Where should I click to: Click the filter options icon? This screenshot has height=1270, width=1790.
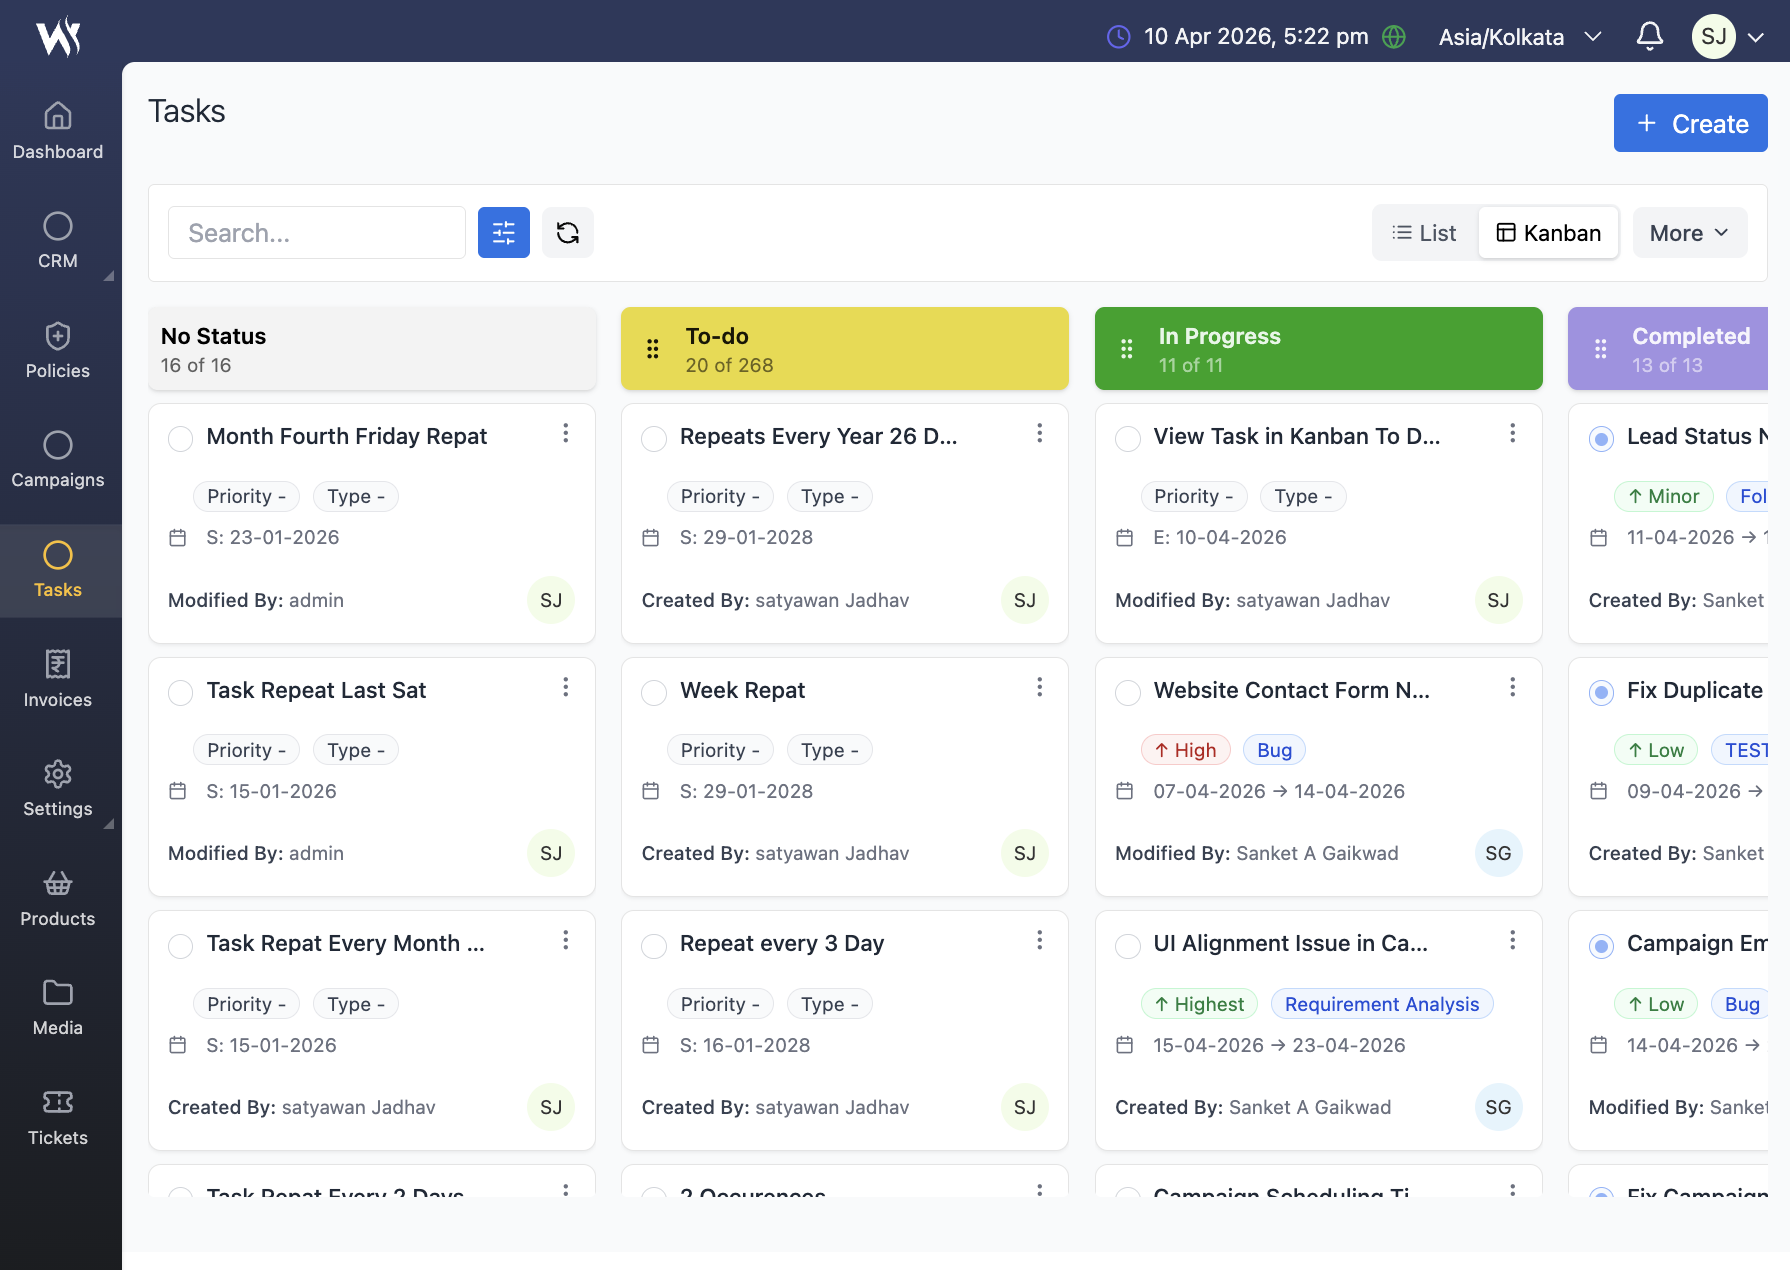tap(503, 233)
